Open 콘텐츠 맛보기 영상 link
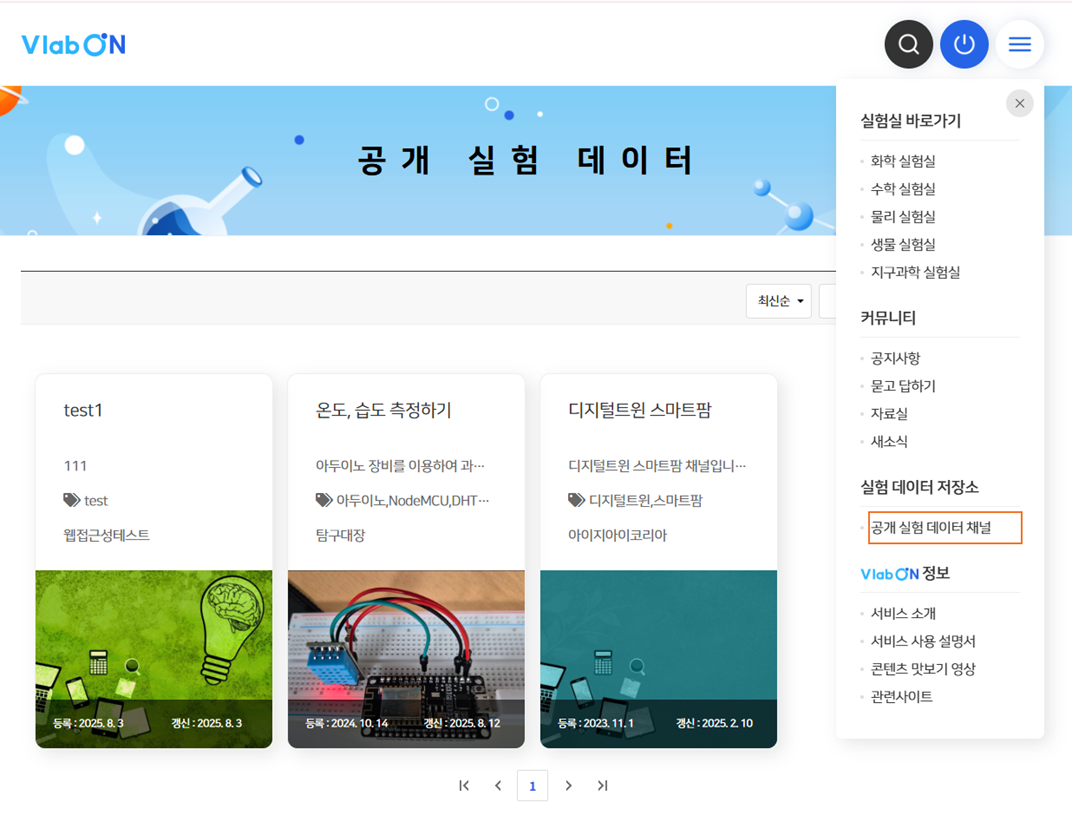This screenshot has width=1072, height=822. coord(922,669)
